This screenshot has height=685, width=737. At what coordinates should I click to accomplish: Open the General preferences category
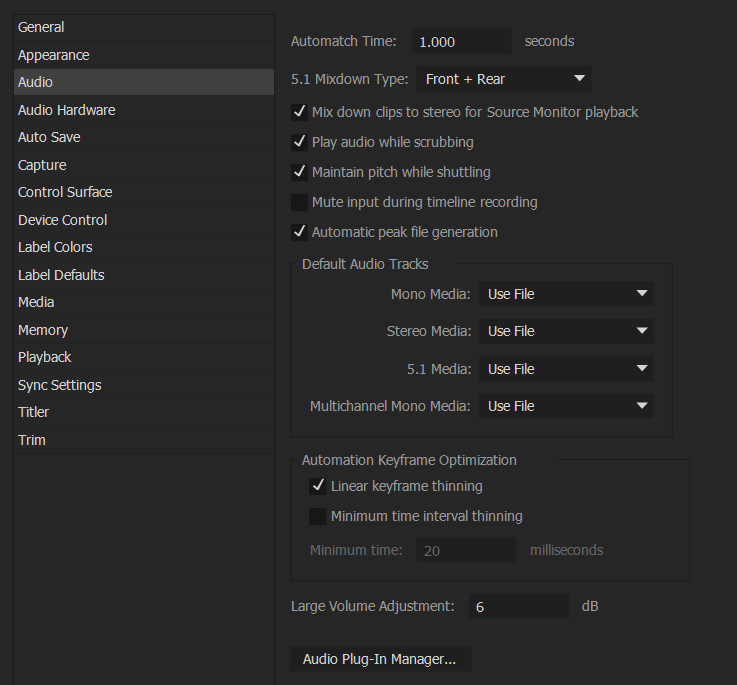click(x=144, y=27)
